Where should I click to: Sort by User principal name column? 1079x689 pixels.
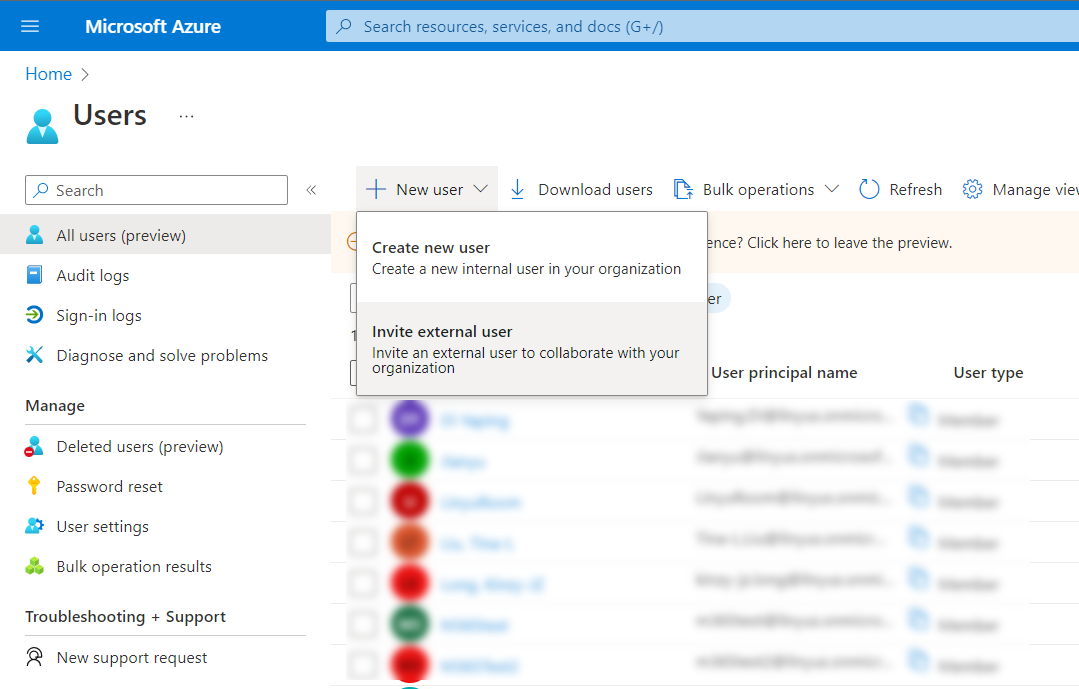click(x=784, y=372)
